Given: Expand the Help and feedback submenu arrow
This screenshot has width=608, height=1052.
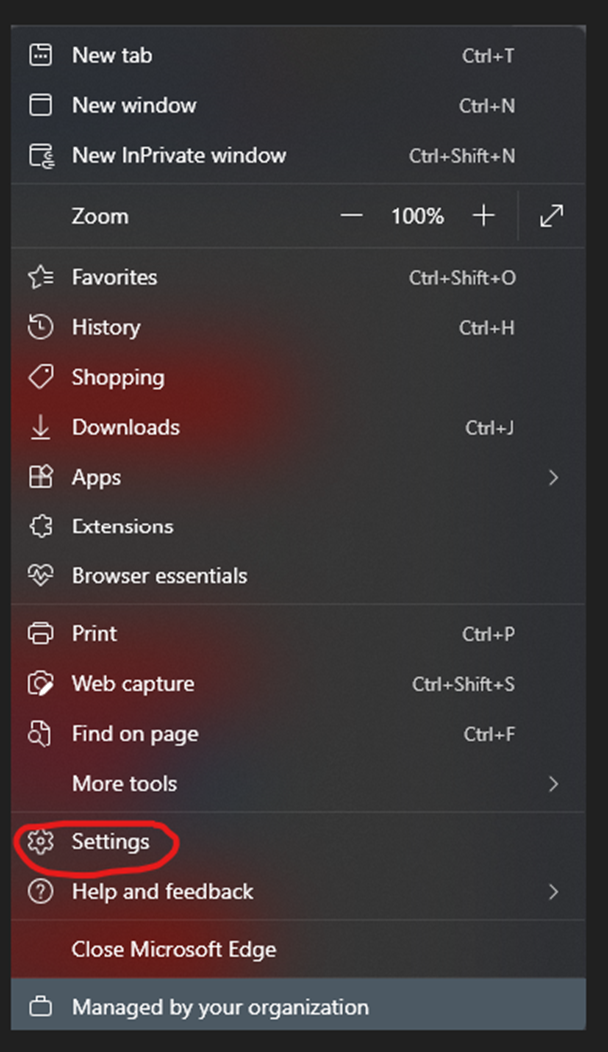Looking at the screenshot, I should tap(553, 892).
